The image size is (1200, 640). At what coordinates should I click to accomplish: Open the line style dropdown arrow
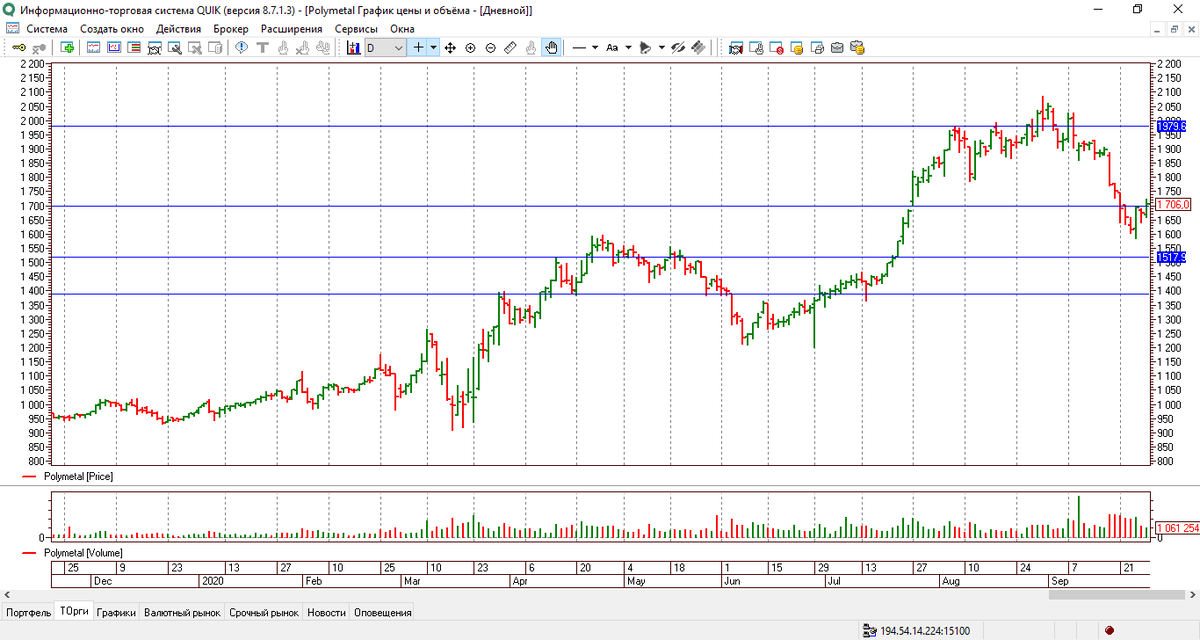pyautogui.click(x=595, y=47)
